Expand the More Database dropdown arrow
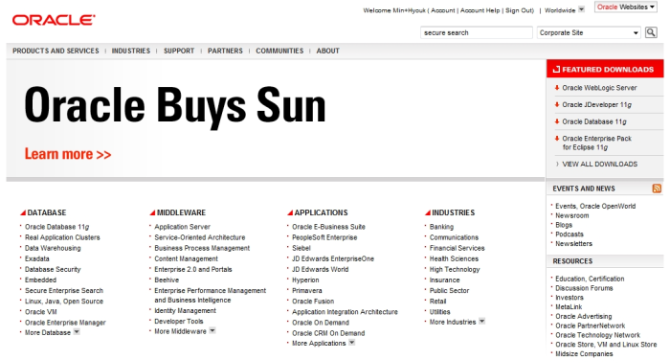This screenshot has width=665, height=363. tap(77, 332)
